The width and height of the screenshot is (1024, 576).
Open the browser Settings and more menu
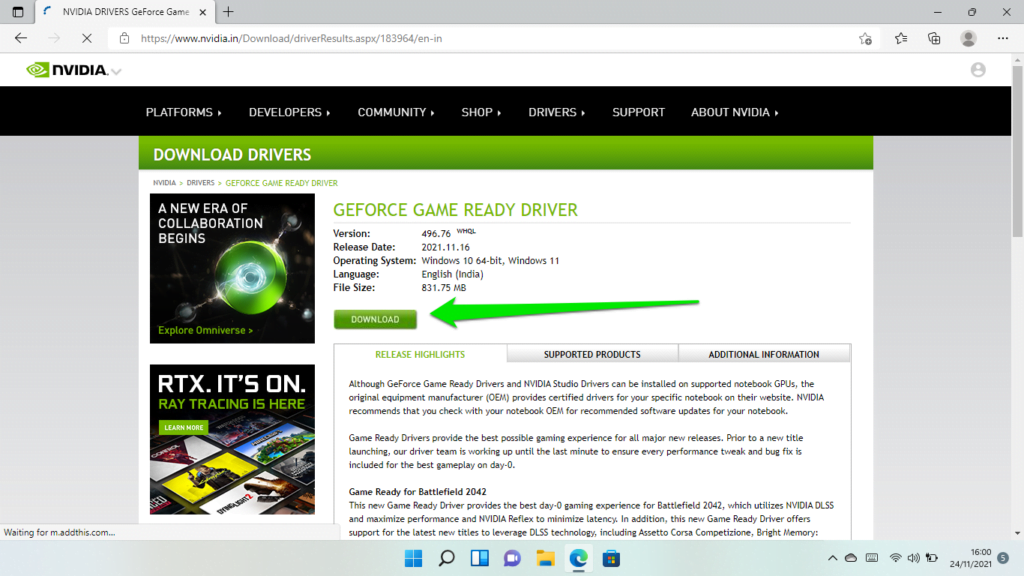point(1002,38)
